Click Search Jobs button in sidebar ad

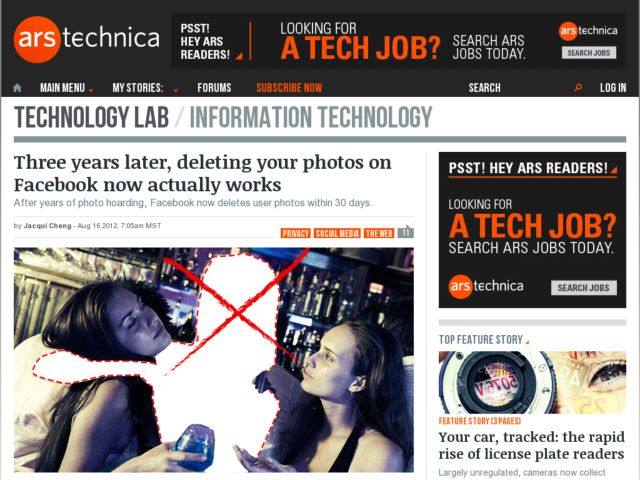coord(584,288)
